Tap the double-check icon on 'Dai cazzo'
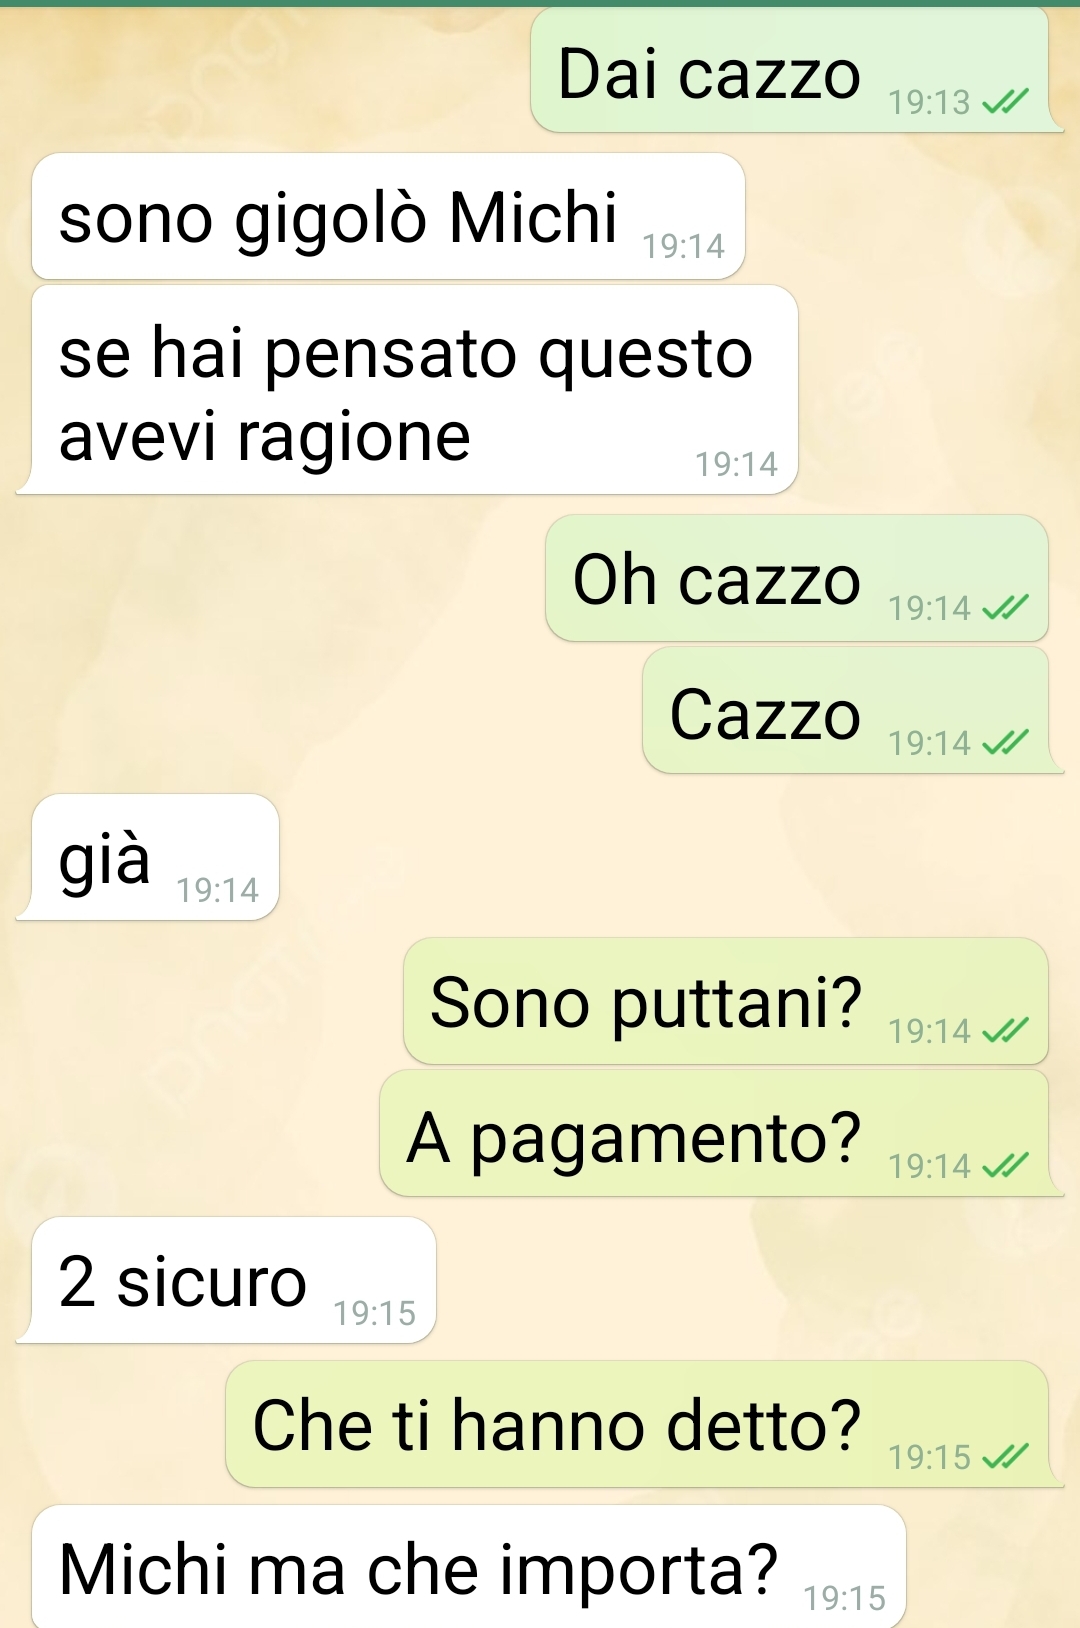1080x1628 pixels. 1005,101
